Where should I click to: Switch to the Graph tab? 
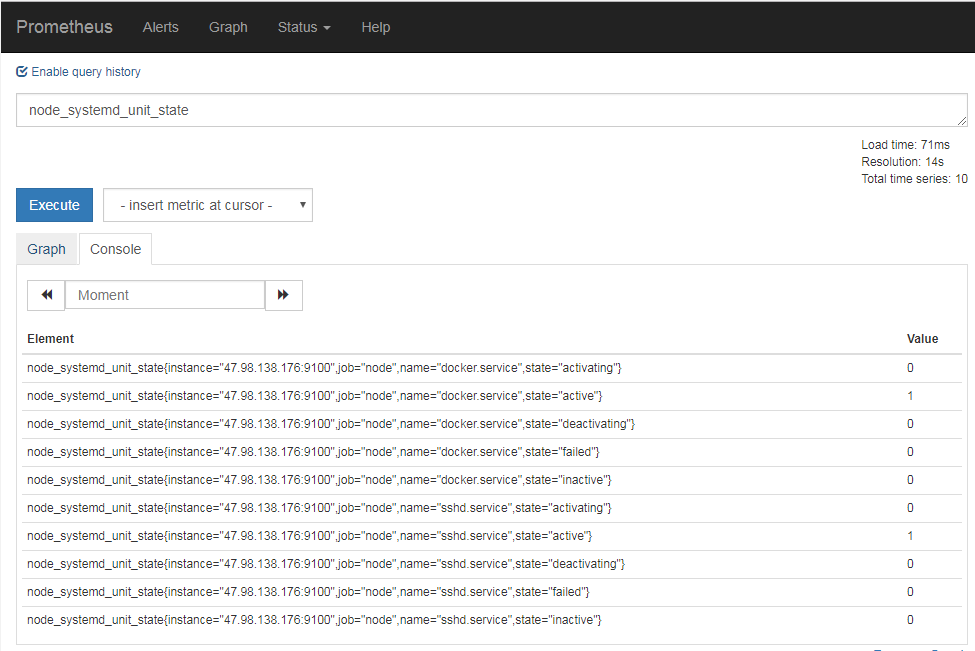pyautogui.click(x=47, y=249)
